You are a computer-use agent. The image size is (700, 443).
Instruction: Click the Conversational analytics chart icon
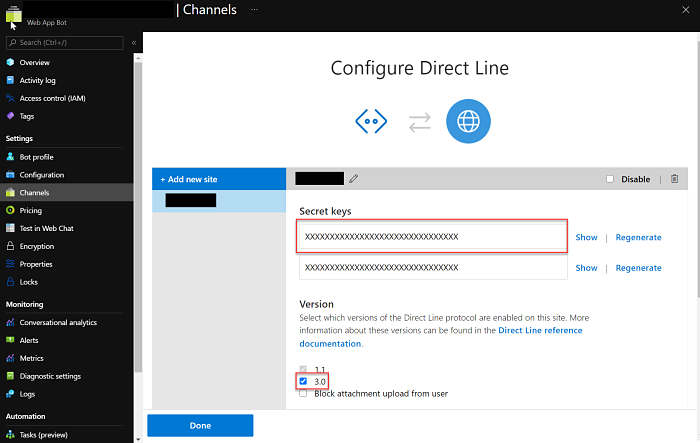click(10, 322)
